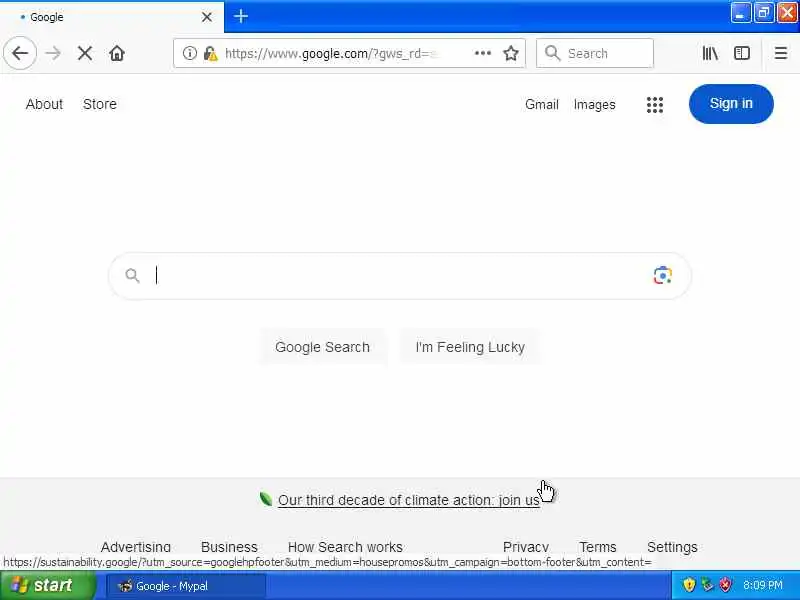This screenshot has height=600, width=800.
Task: Click the Sign in button
Action: click(x=731, y=104)
